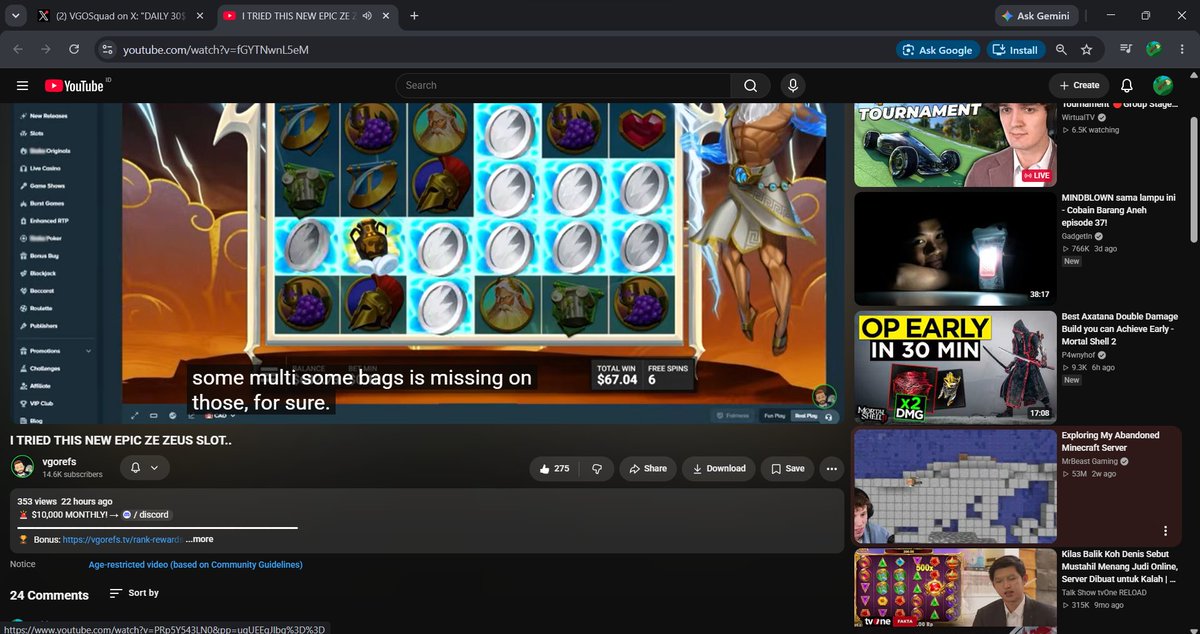
Task: Open Sort by comments menu
Action: [x=134, y=593]
